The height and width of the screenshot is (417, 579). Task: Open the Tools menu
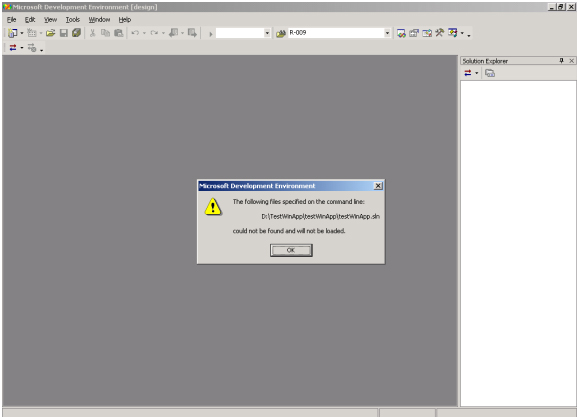point(72,20)
